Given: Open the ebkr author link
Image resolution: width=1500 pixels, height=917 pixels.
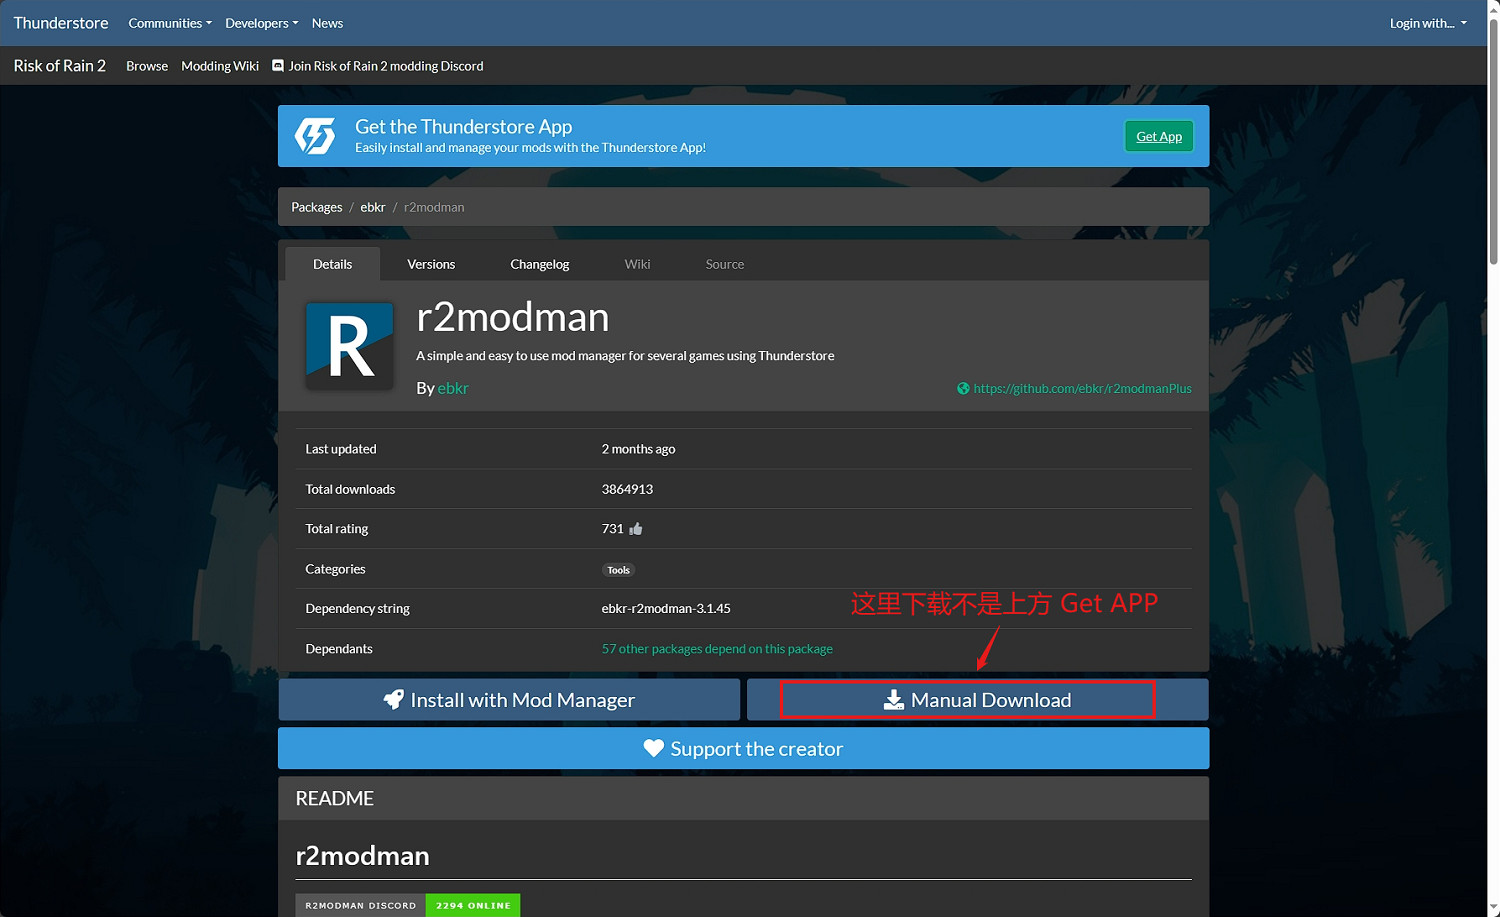Looking at the screenshot, I should 453,388.
